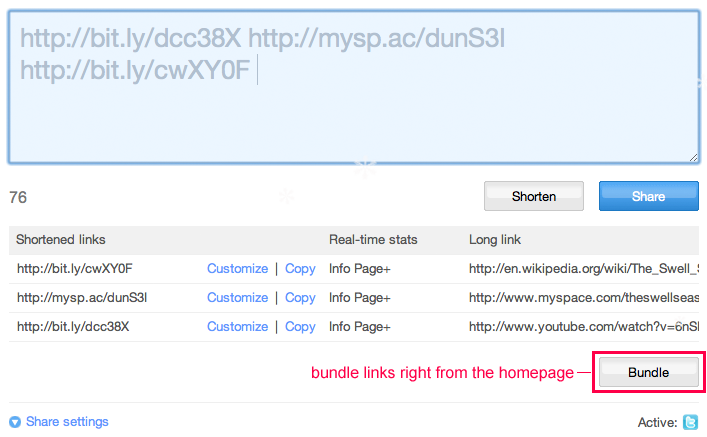Customize the mysp.ac/dunS3l link
Screen dimensions: 707x437
pos(238,298)
